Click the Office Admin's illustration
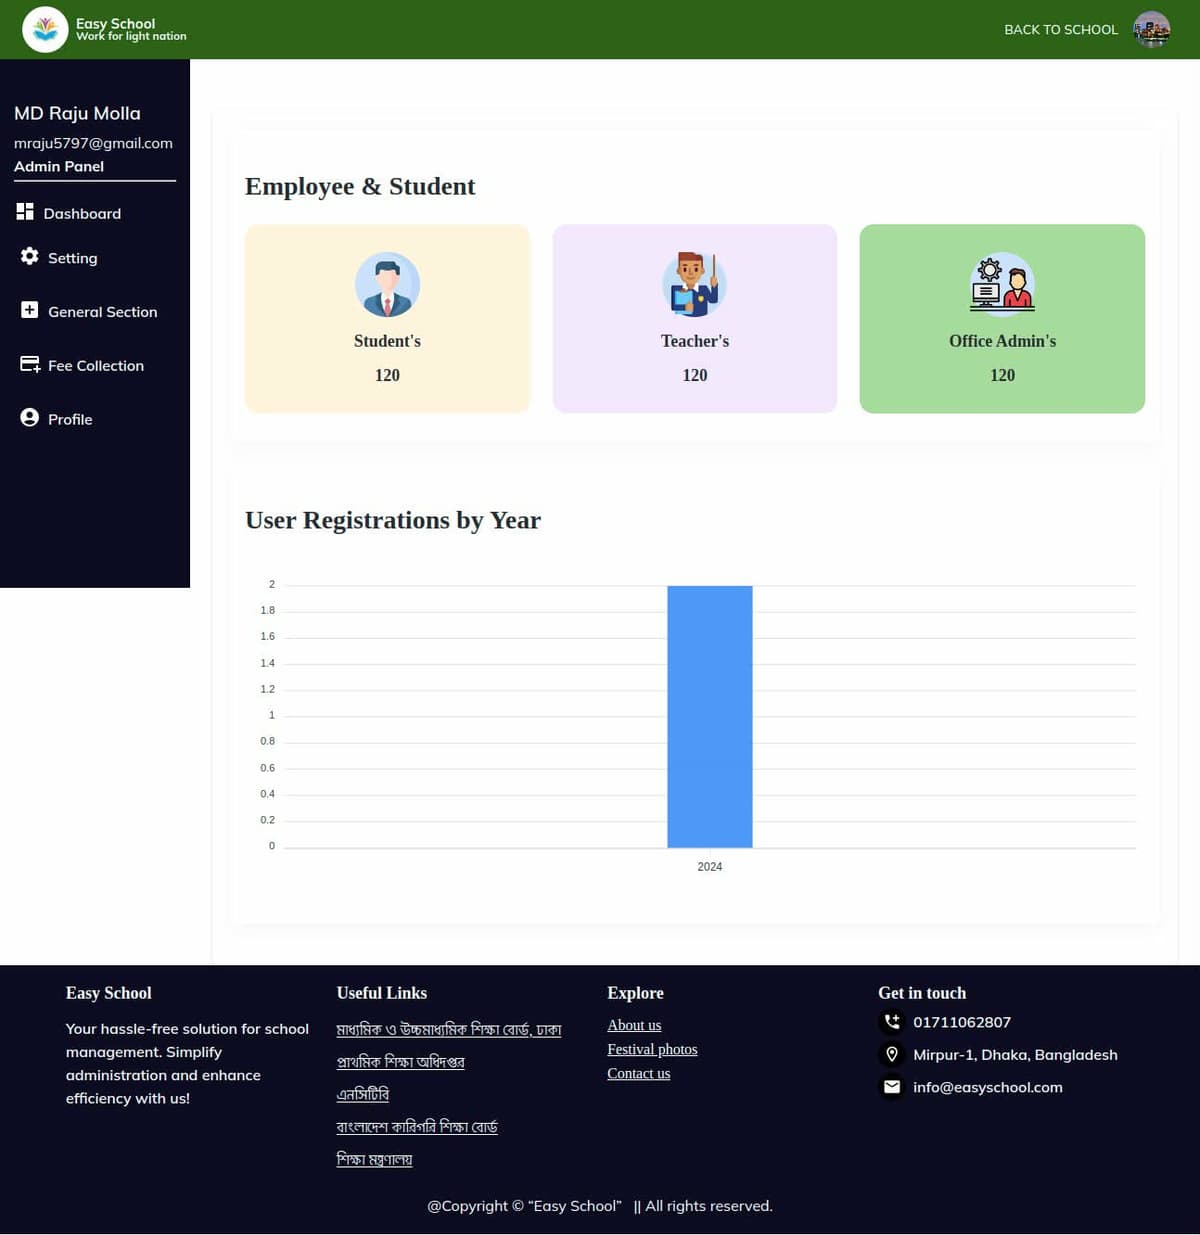The height and width of the screenshot is (1235, 1200). tap(1001, 283)
